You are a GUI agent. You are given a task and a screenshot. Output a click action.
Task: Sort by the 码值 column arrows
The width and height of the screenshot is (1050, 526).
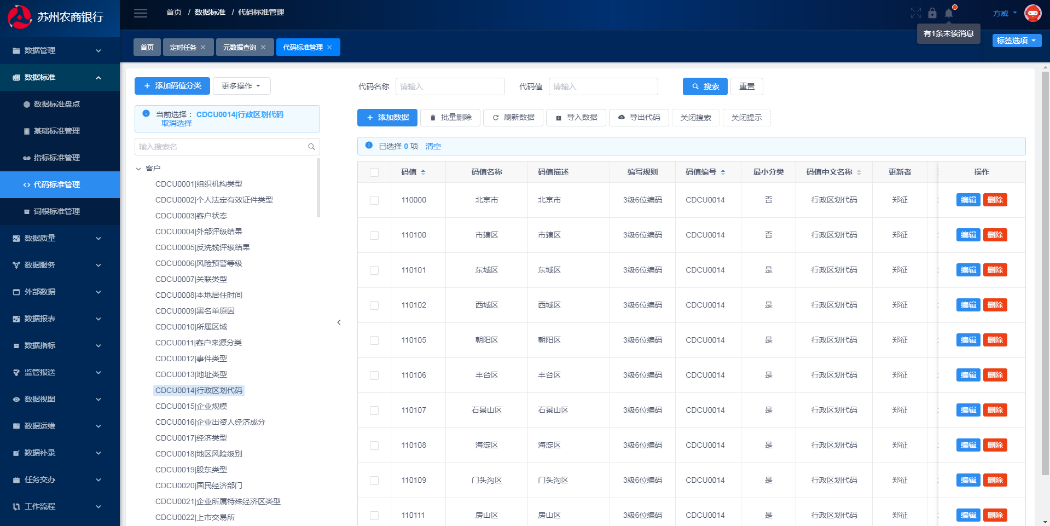coord(423,172)
